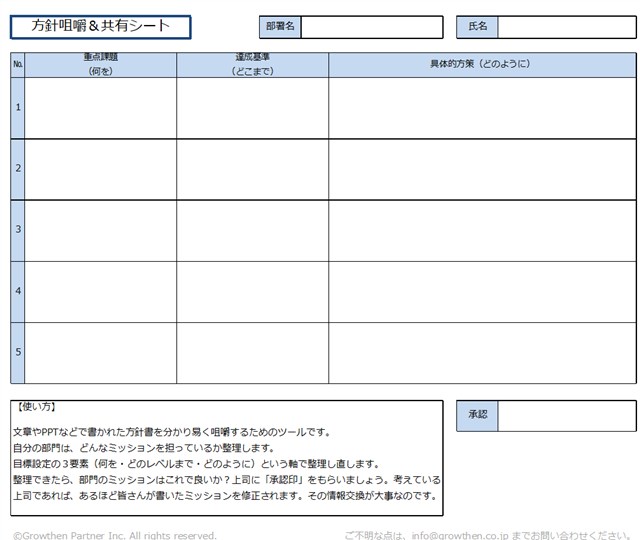Screen dimensions: 640x540
Task: Select the 達成基準 column header
Action: (252, 64)
